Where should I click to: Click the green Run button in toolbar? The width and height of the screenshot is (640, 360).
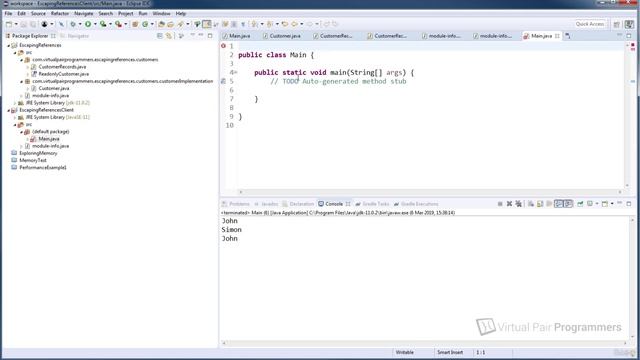[88, 24]
